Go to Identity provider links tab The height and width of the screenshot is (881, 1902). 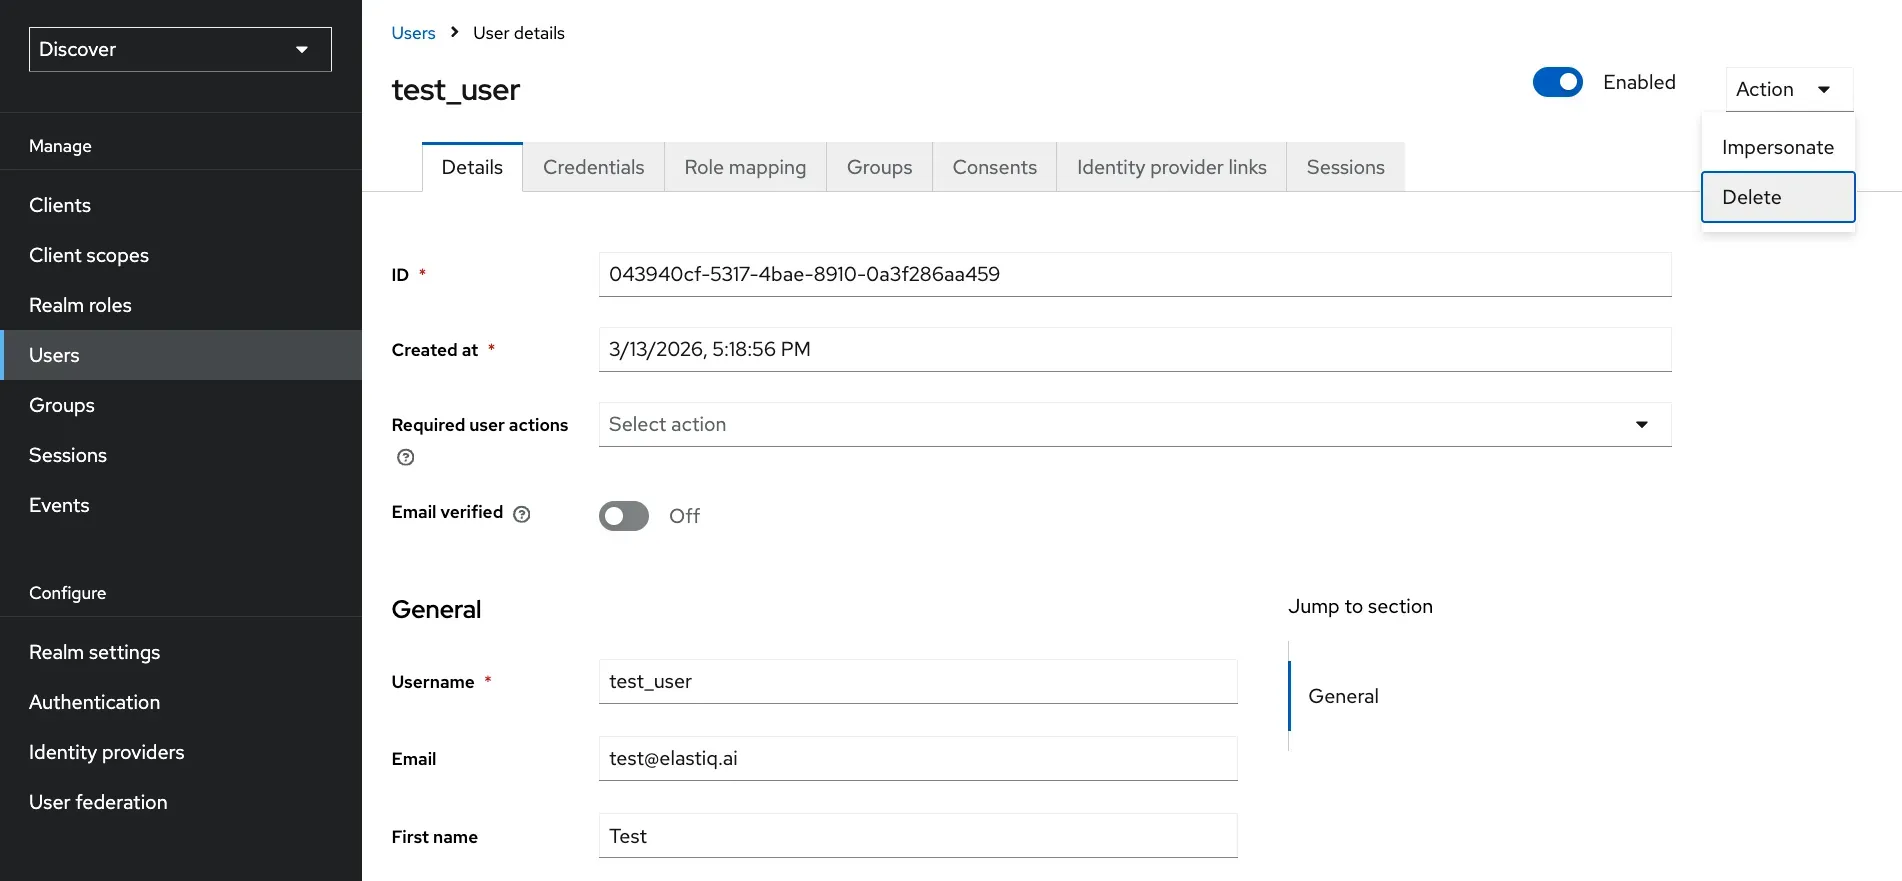click(x=1171, y=167)
